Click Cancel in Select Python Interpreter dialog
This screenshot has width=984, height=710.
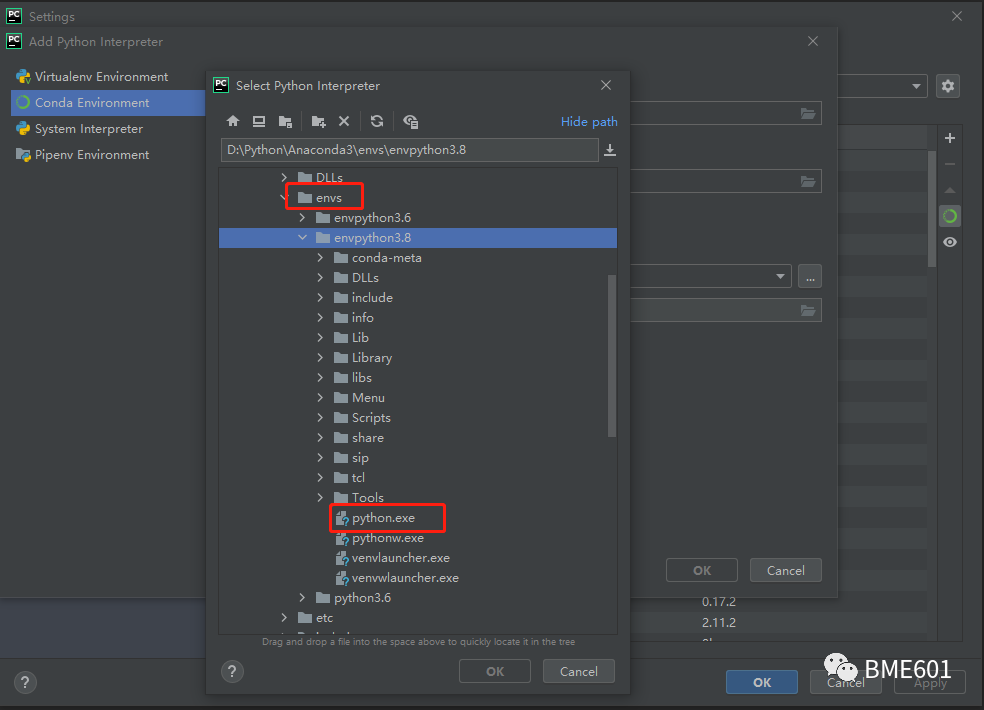pos(579,672)
